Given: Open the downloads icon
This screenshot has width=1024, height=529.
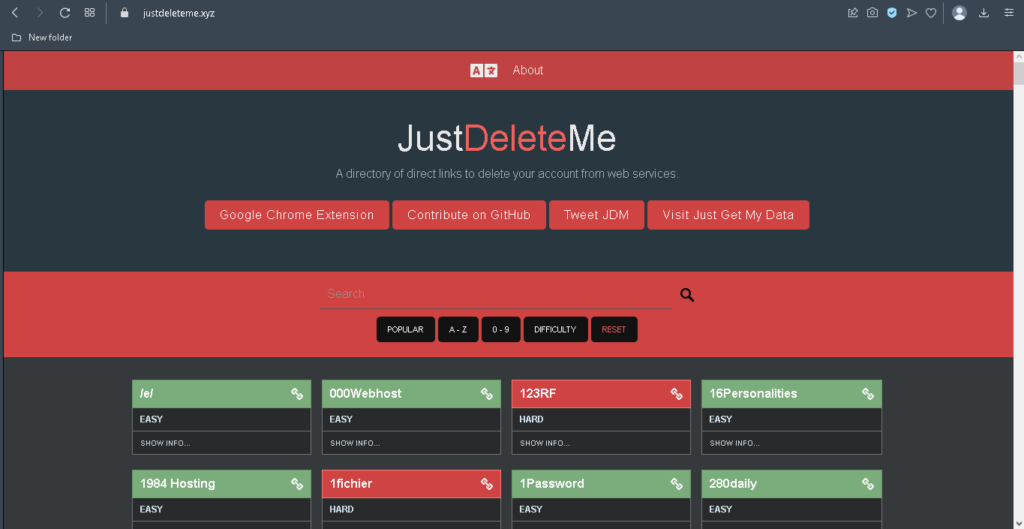Looking at the screenshot, I should [x=984, y=12].
